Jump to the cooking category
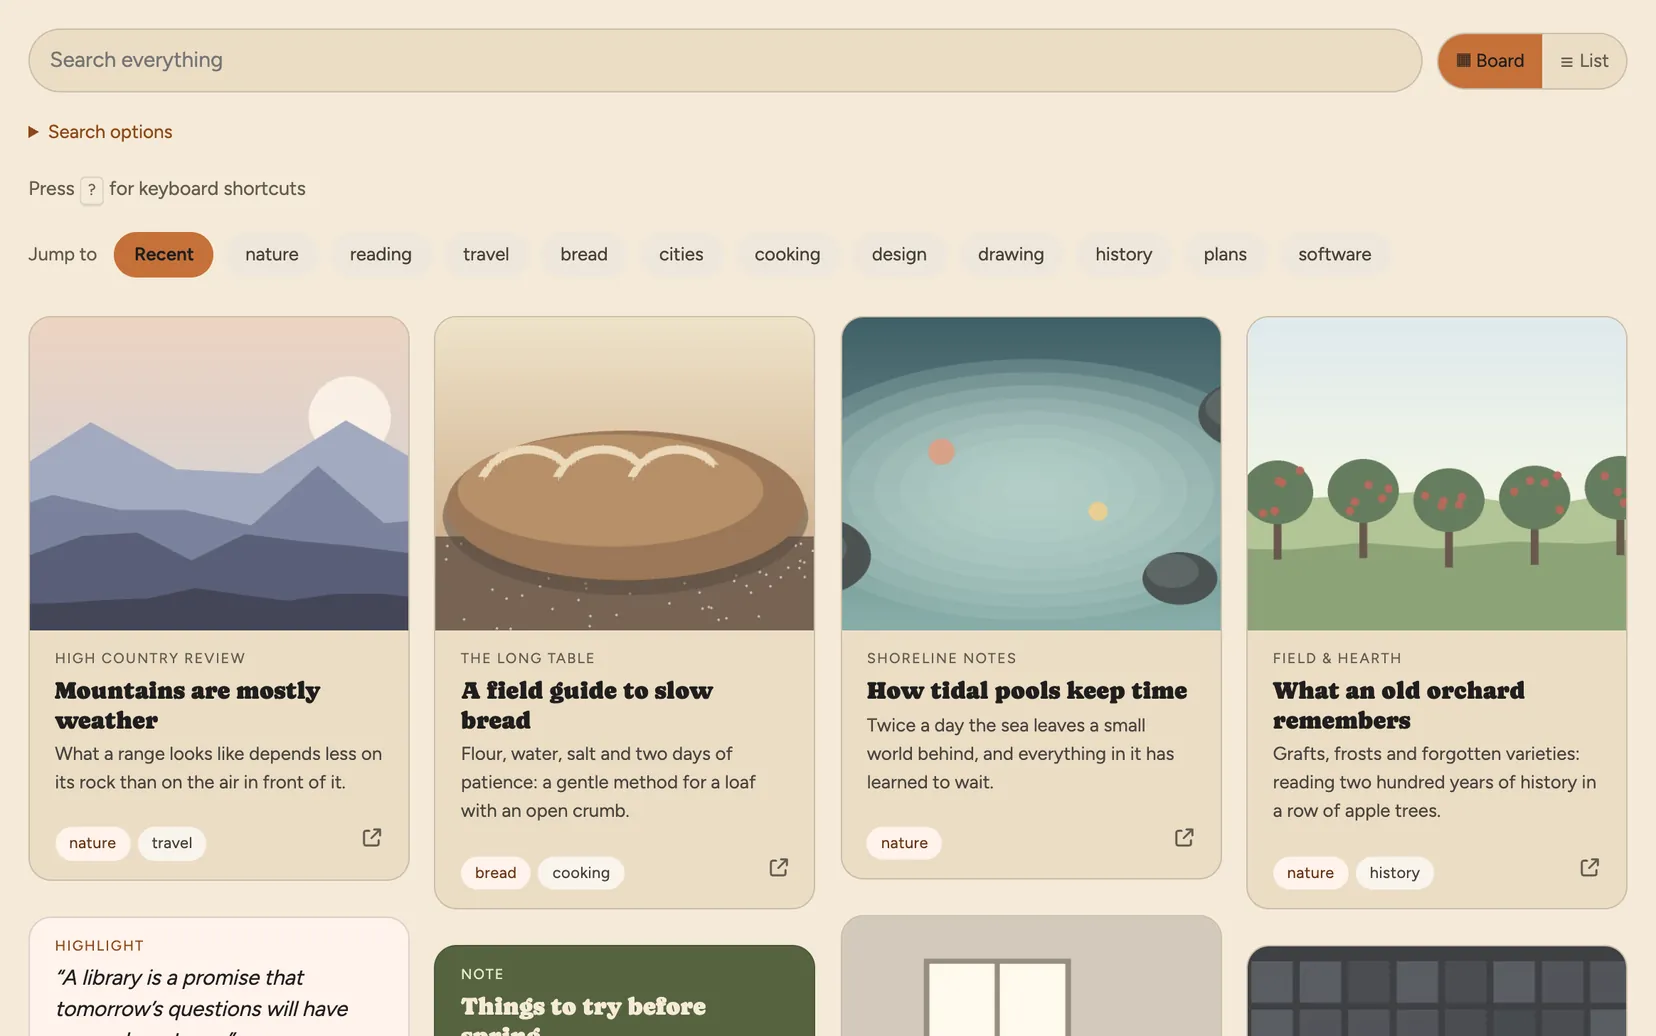 [x=787, y=254]
